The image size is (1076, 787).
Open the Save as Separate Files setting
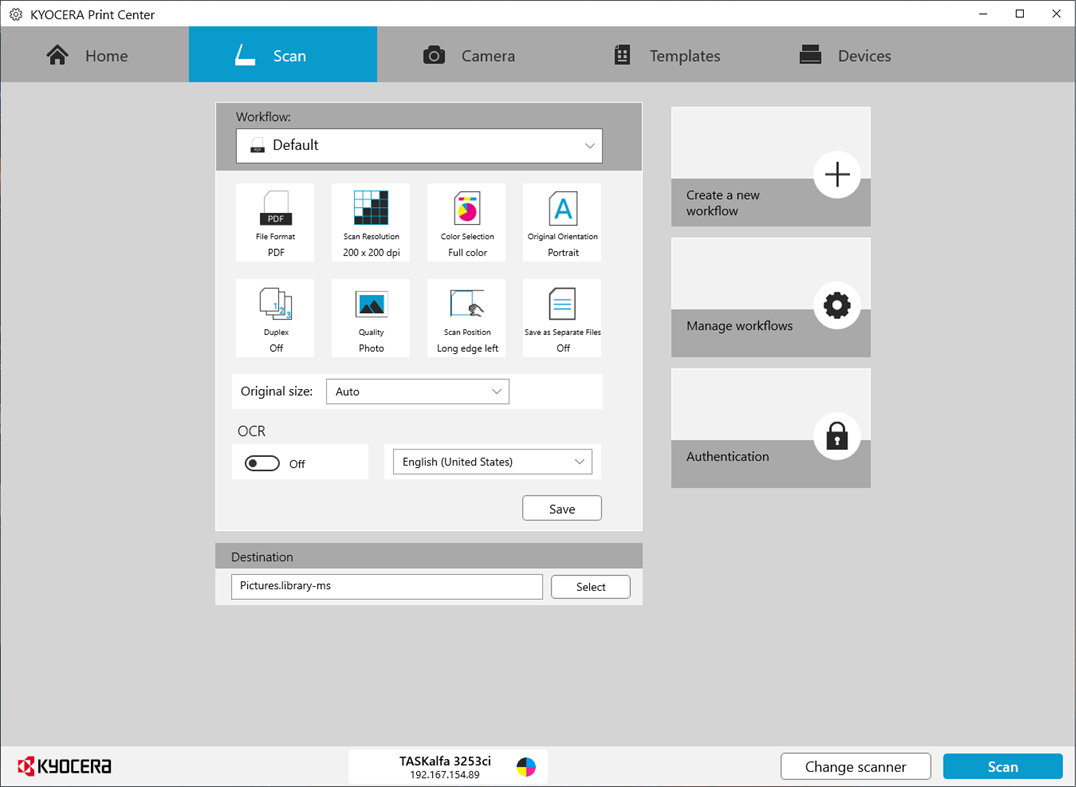pos(561,317)
